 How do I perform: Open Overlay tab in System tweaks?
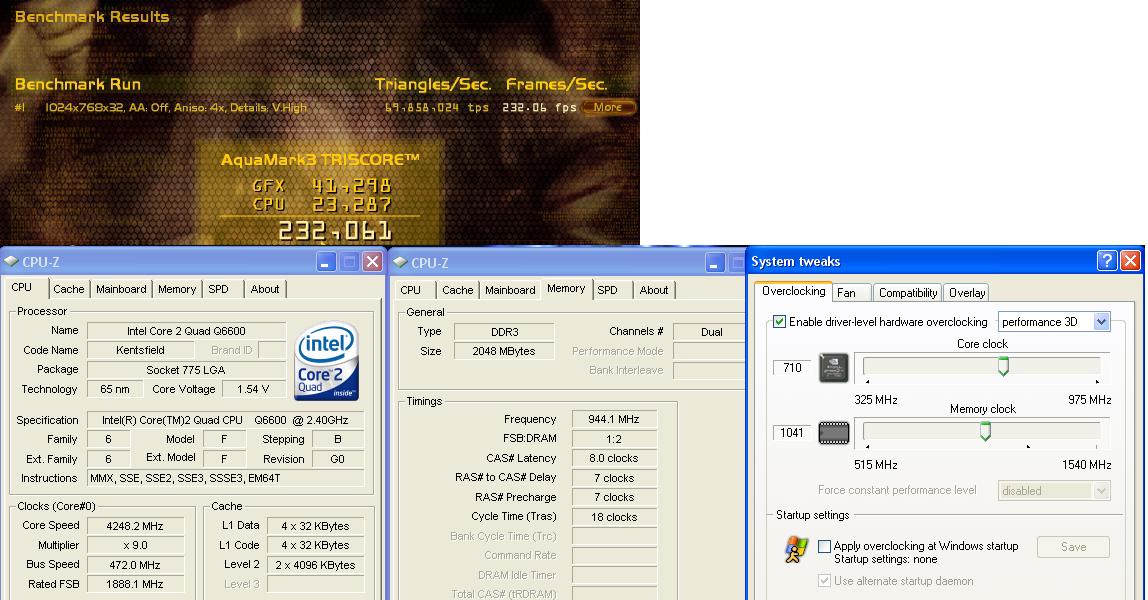pyautogui.click(x=967, y=293)
